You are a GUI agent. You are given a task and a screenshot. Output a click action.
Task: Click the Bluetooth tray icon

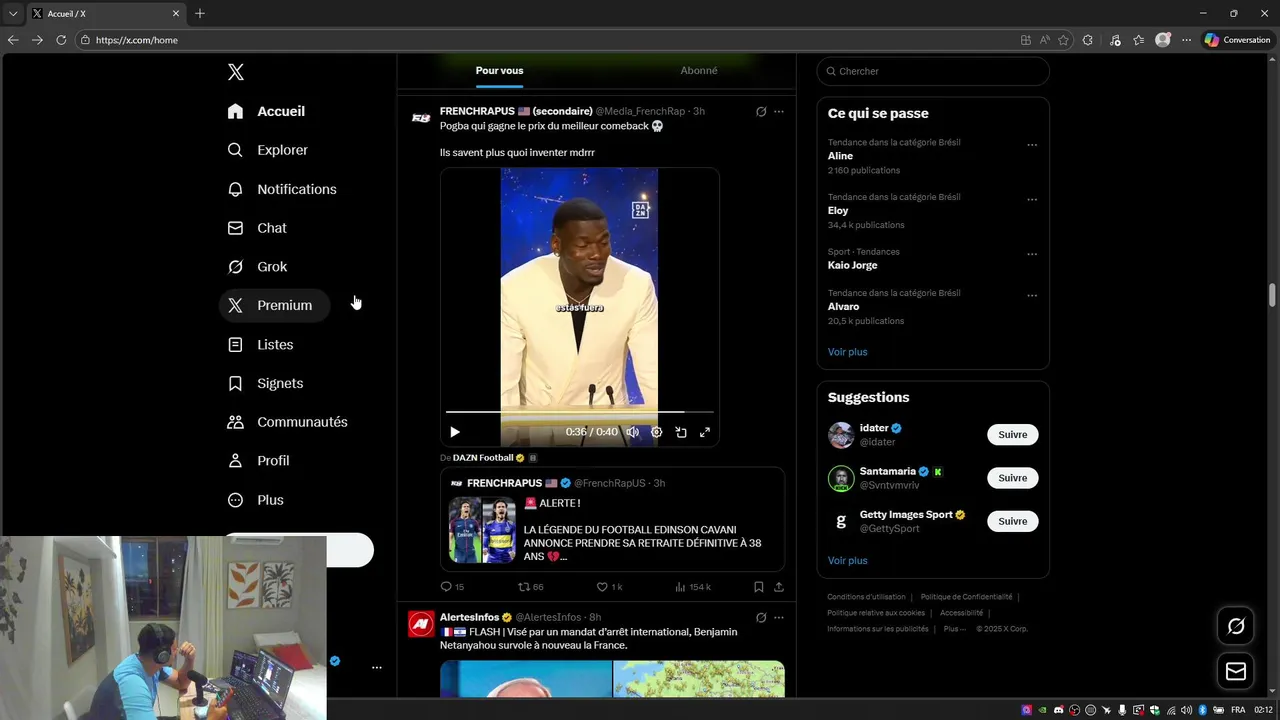point(1203,710)
